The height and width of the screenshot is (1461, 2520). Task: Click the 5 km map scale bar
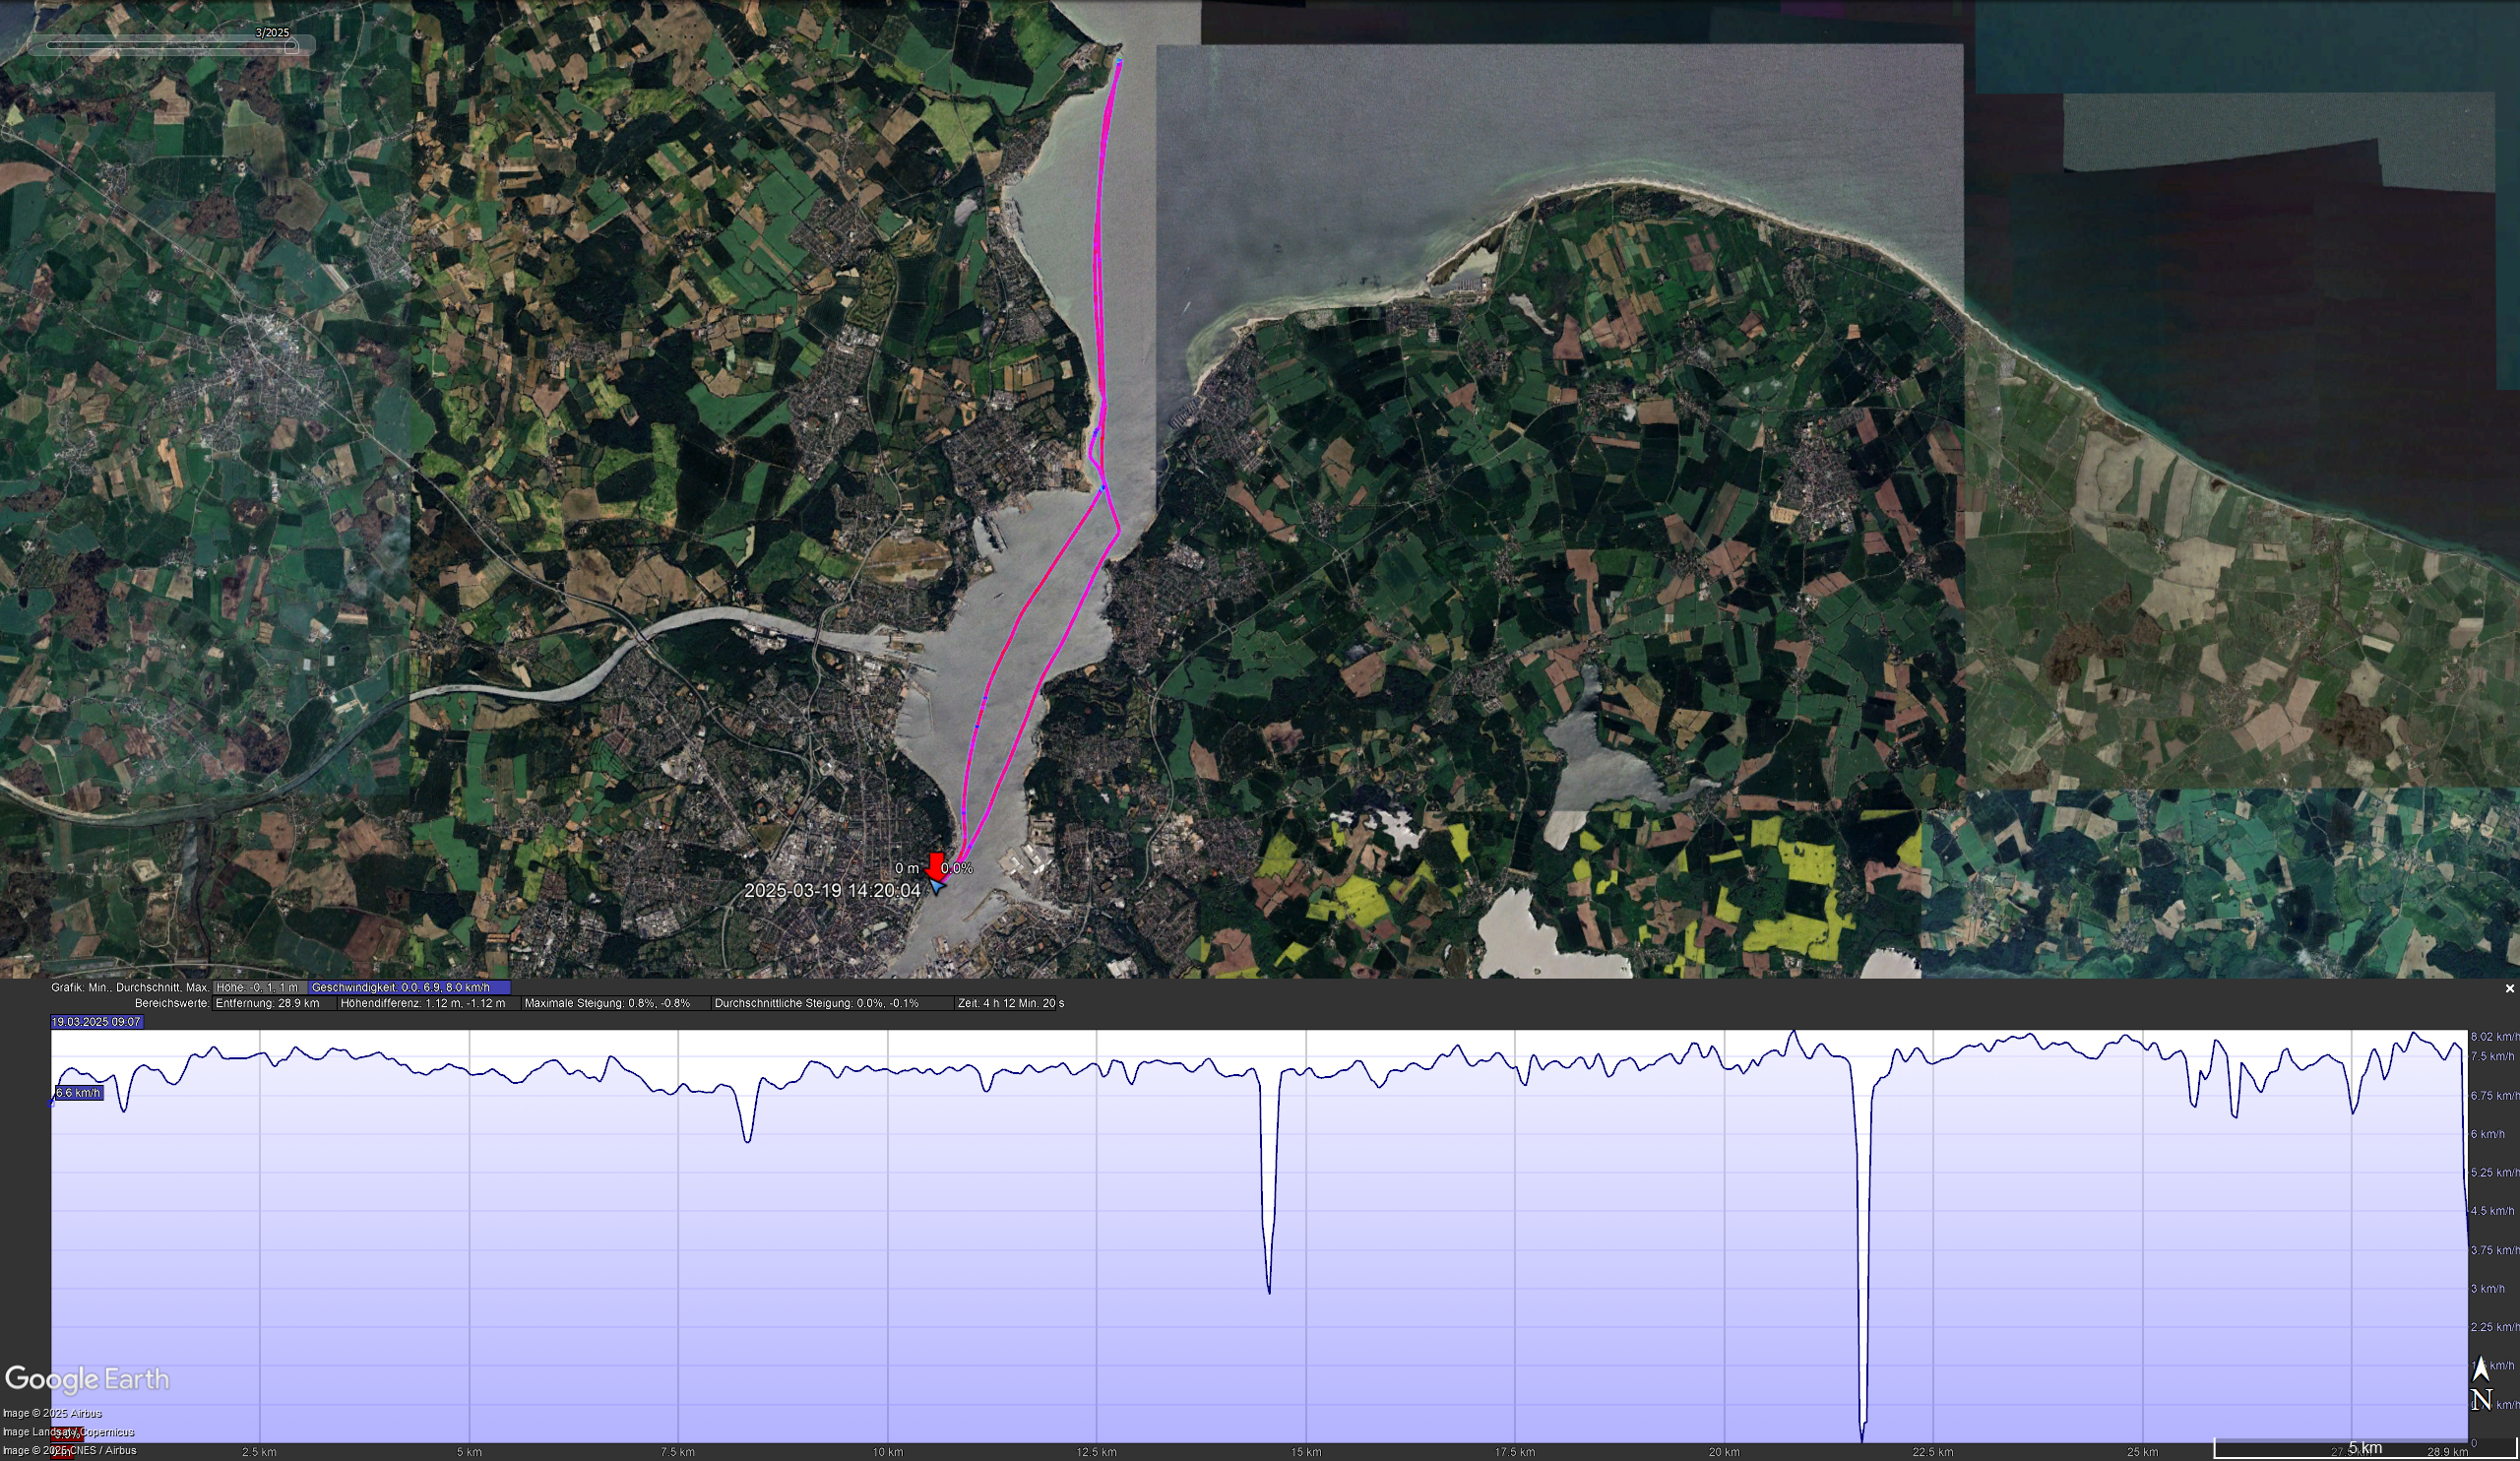[2364, 1448]
